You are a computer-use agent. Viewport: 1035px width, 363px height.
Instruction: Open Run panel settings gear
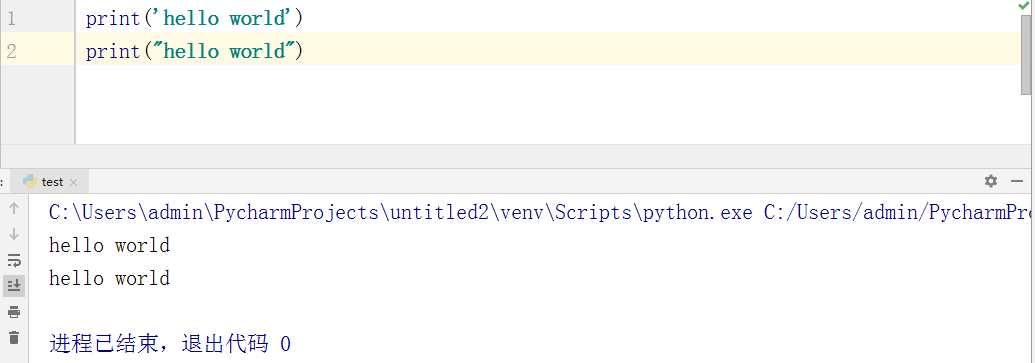[991, 181]
